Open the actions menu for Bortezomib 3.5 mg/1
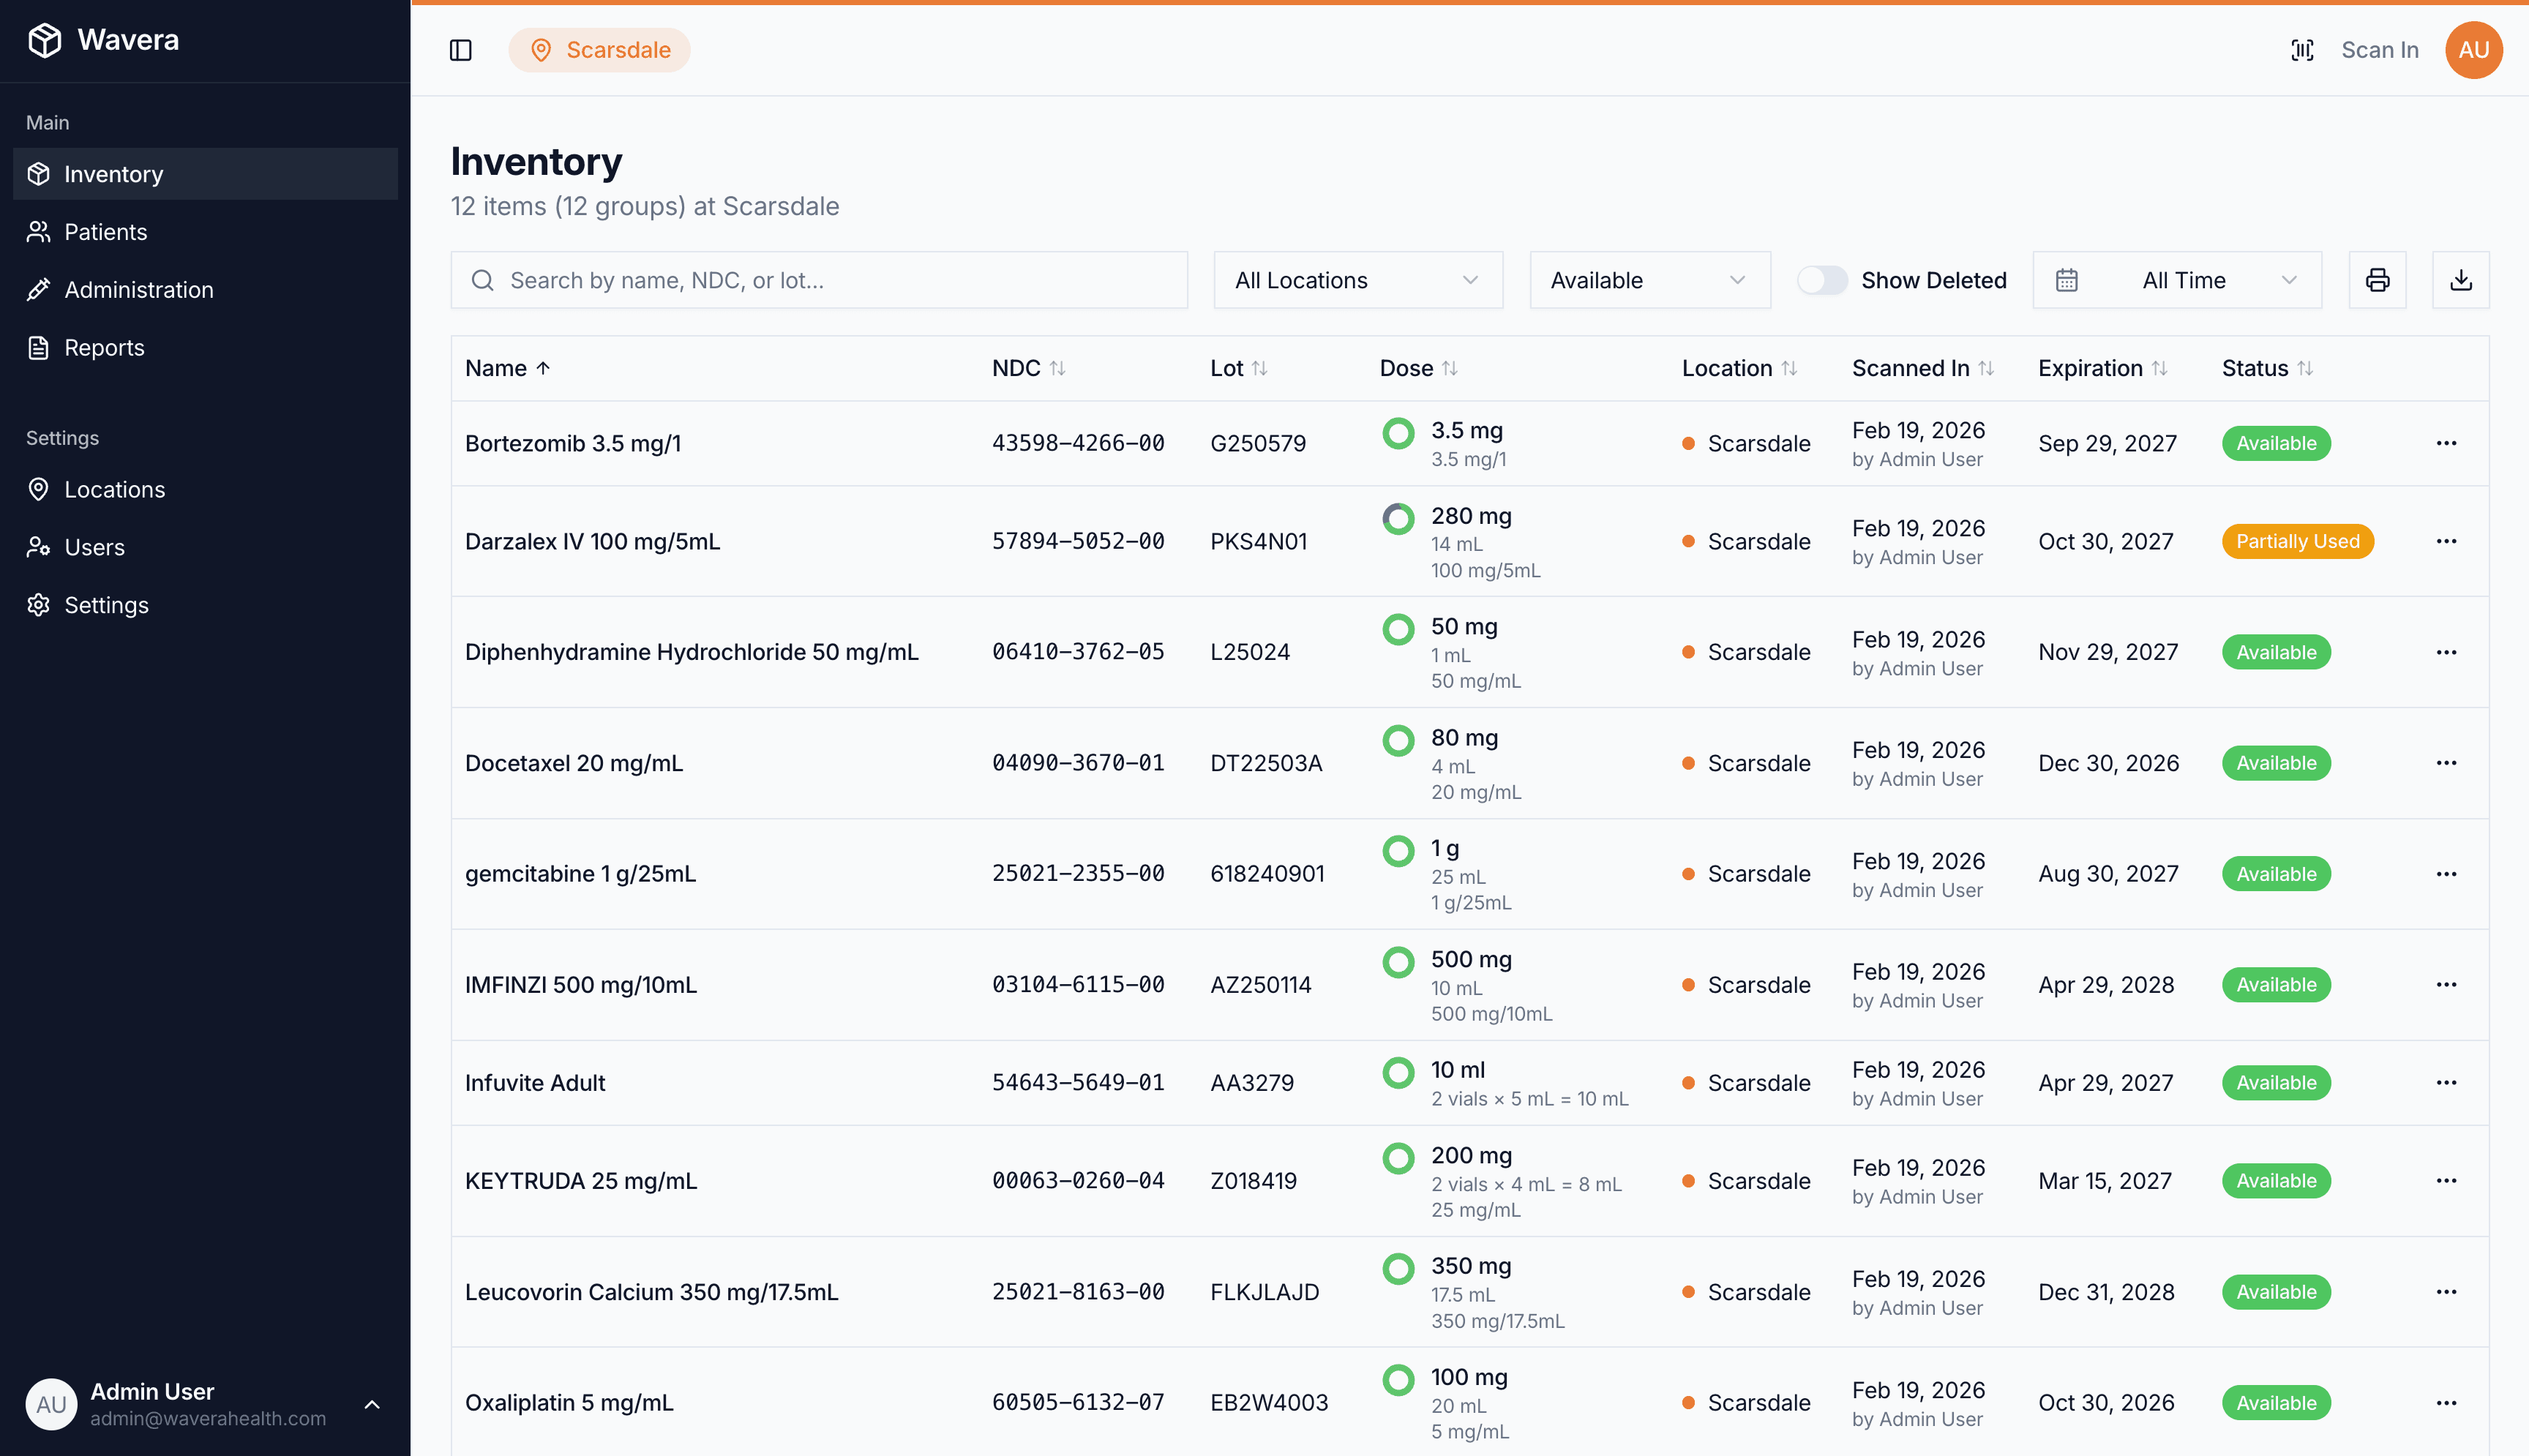 click(2447, 443)
